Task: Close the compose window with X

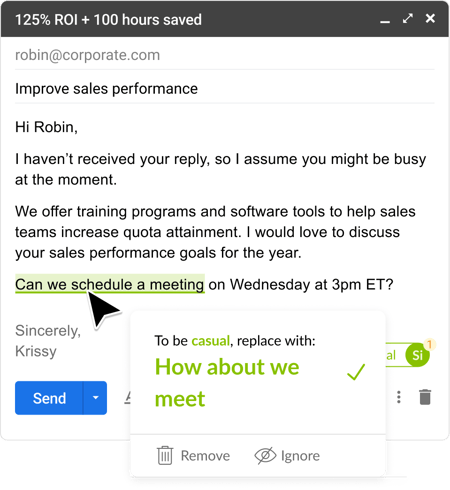Action: pos(430,18)
